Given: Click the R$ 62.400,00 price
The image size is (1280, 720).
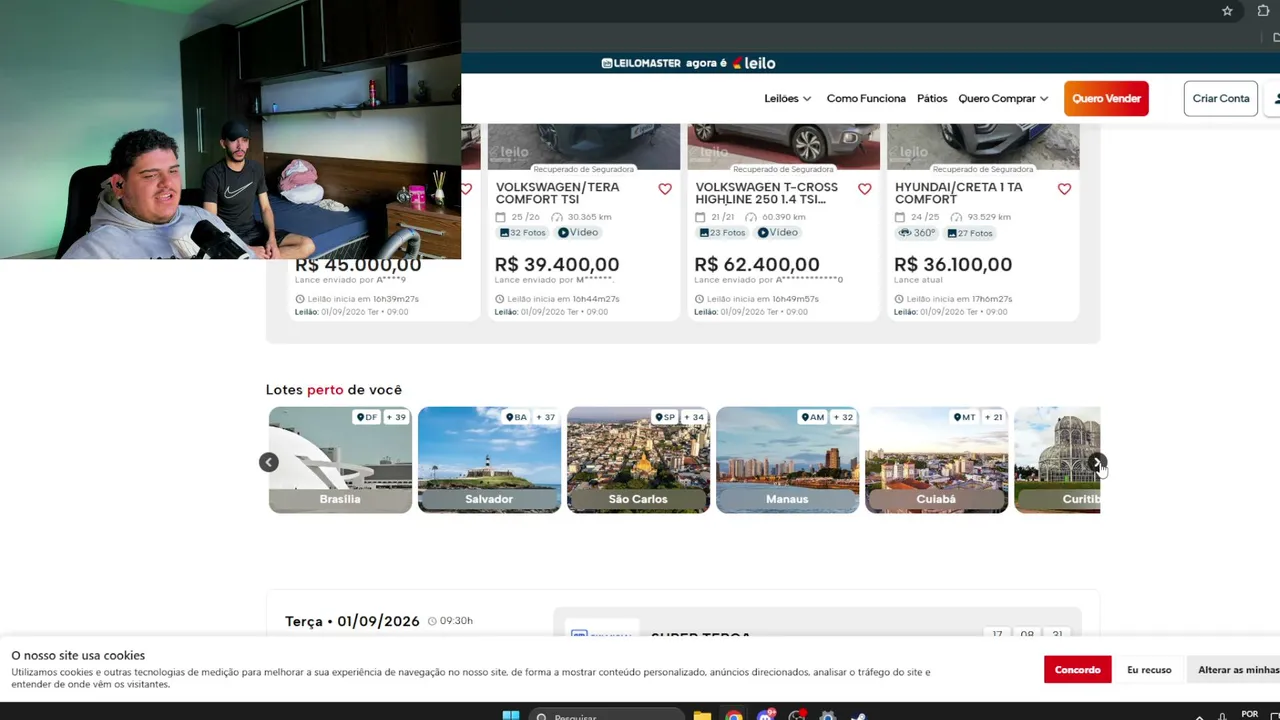Looking at the screenshot, I should pyautogui.click(x=757, y=264).
